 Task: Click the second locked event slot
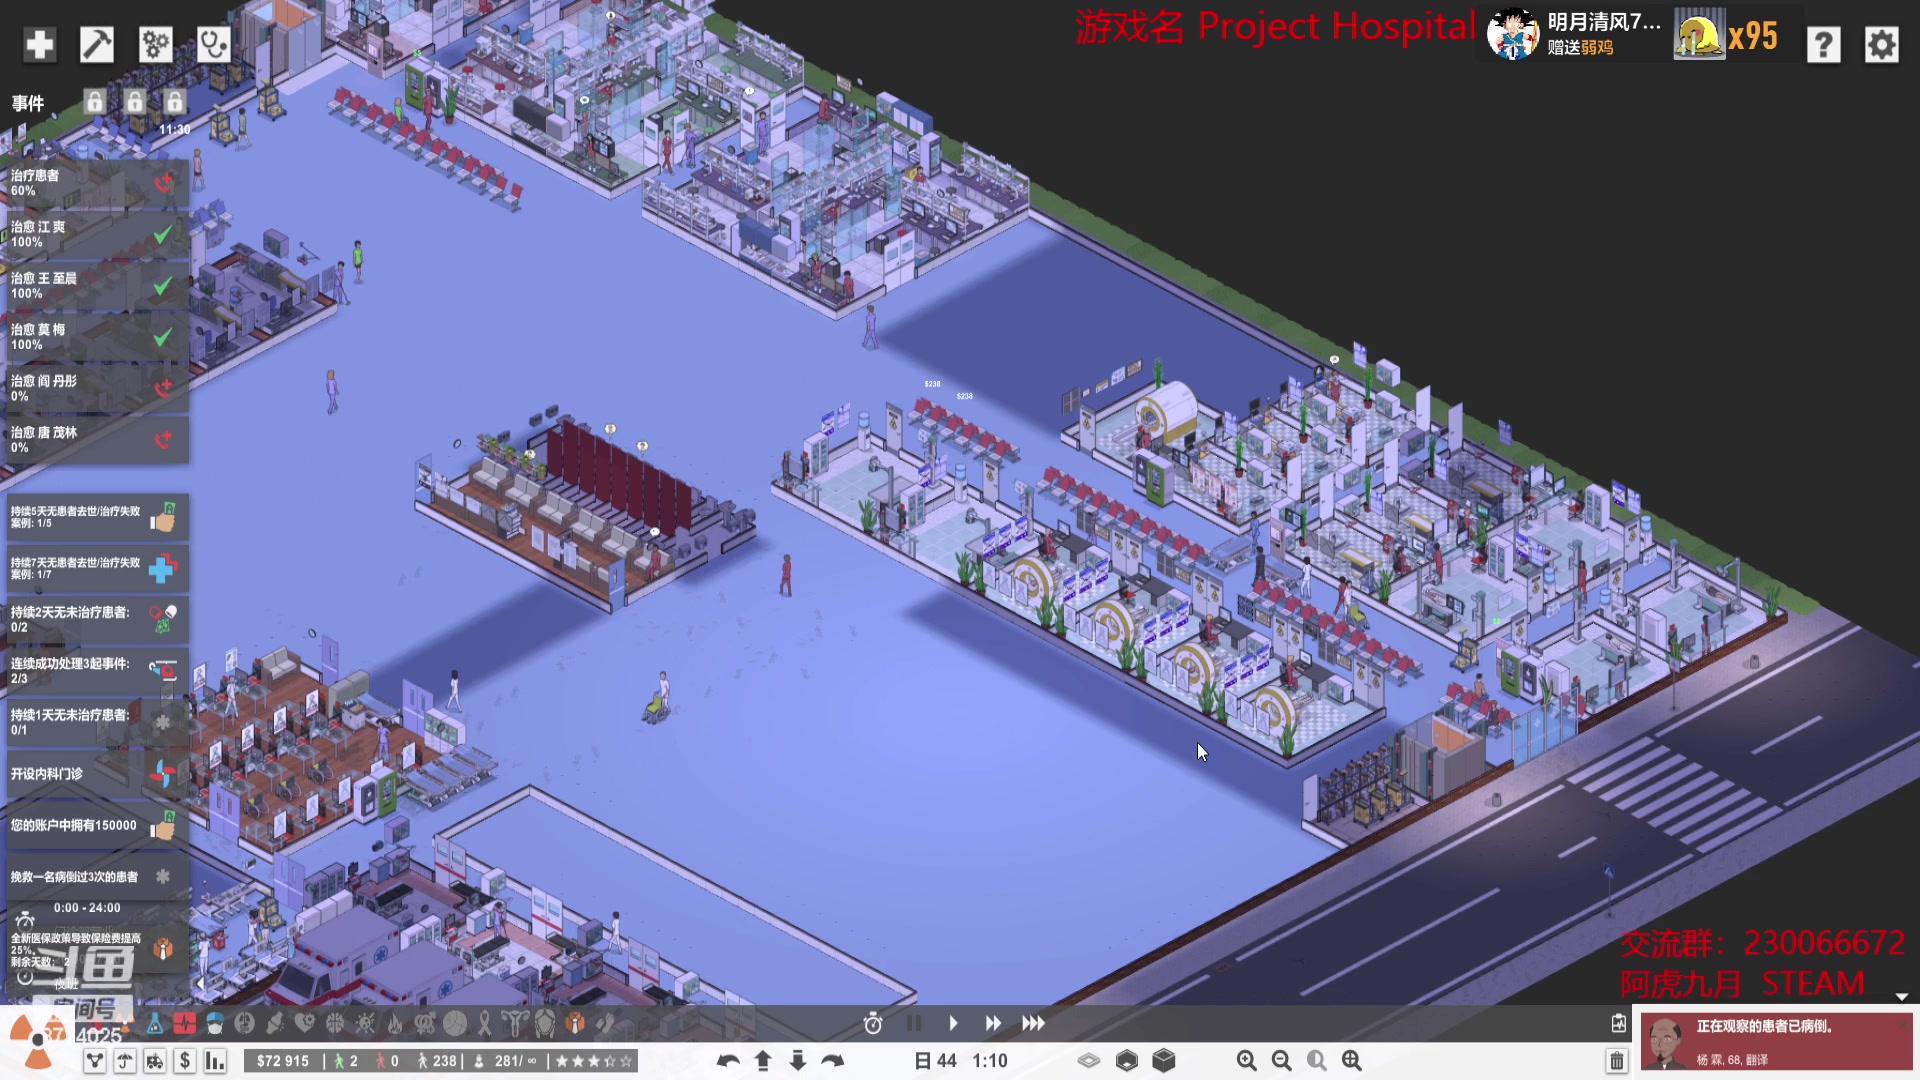pos(135,101)
